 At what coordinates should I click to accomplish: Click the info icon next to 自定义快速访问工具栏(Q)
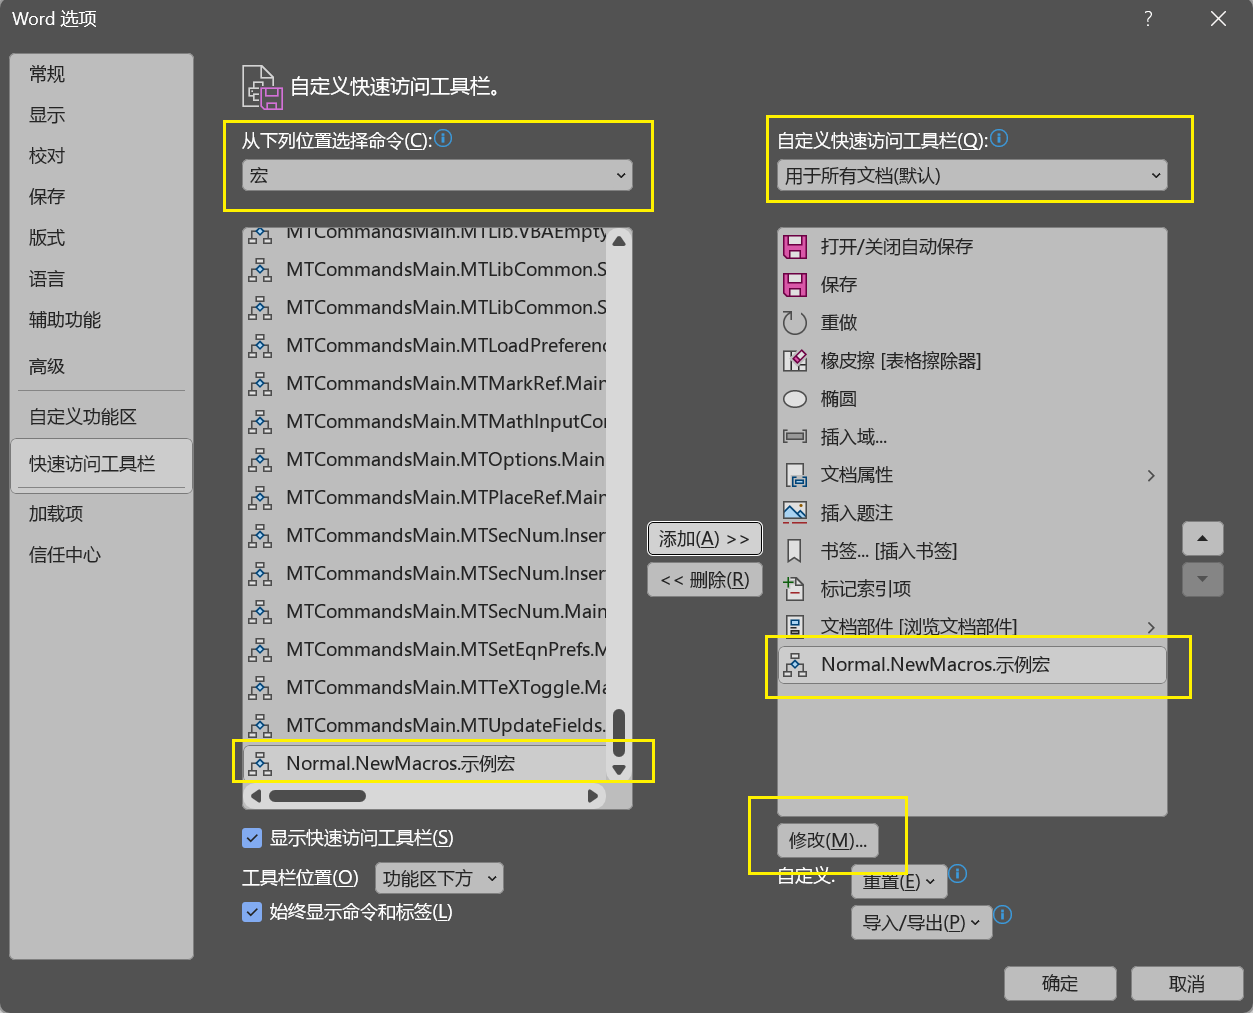tap(999, 138)
